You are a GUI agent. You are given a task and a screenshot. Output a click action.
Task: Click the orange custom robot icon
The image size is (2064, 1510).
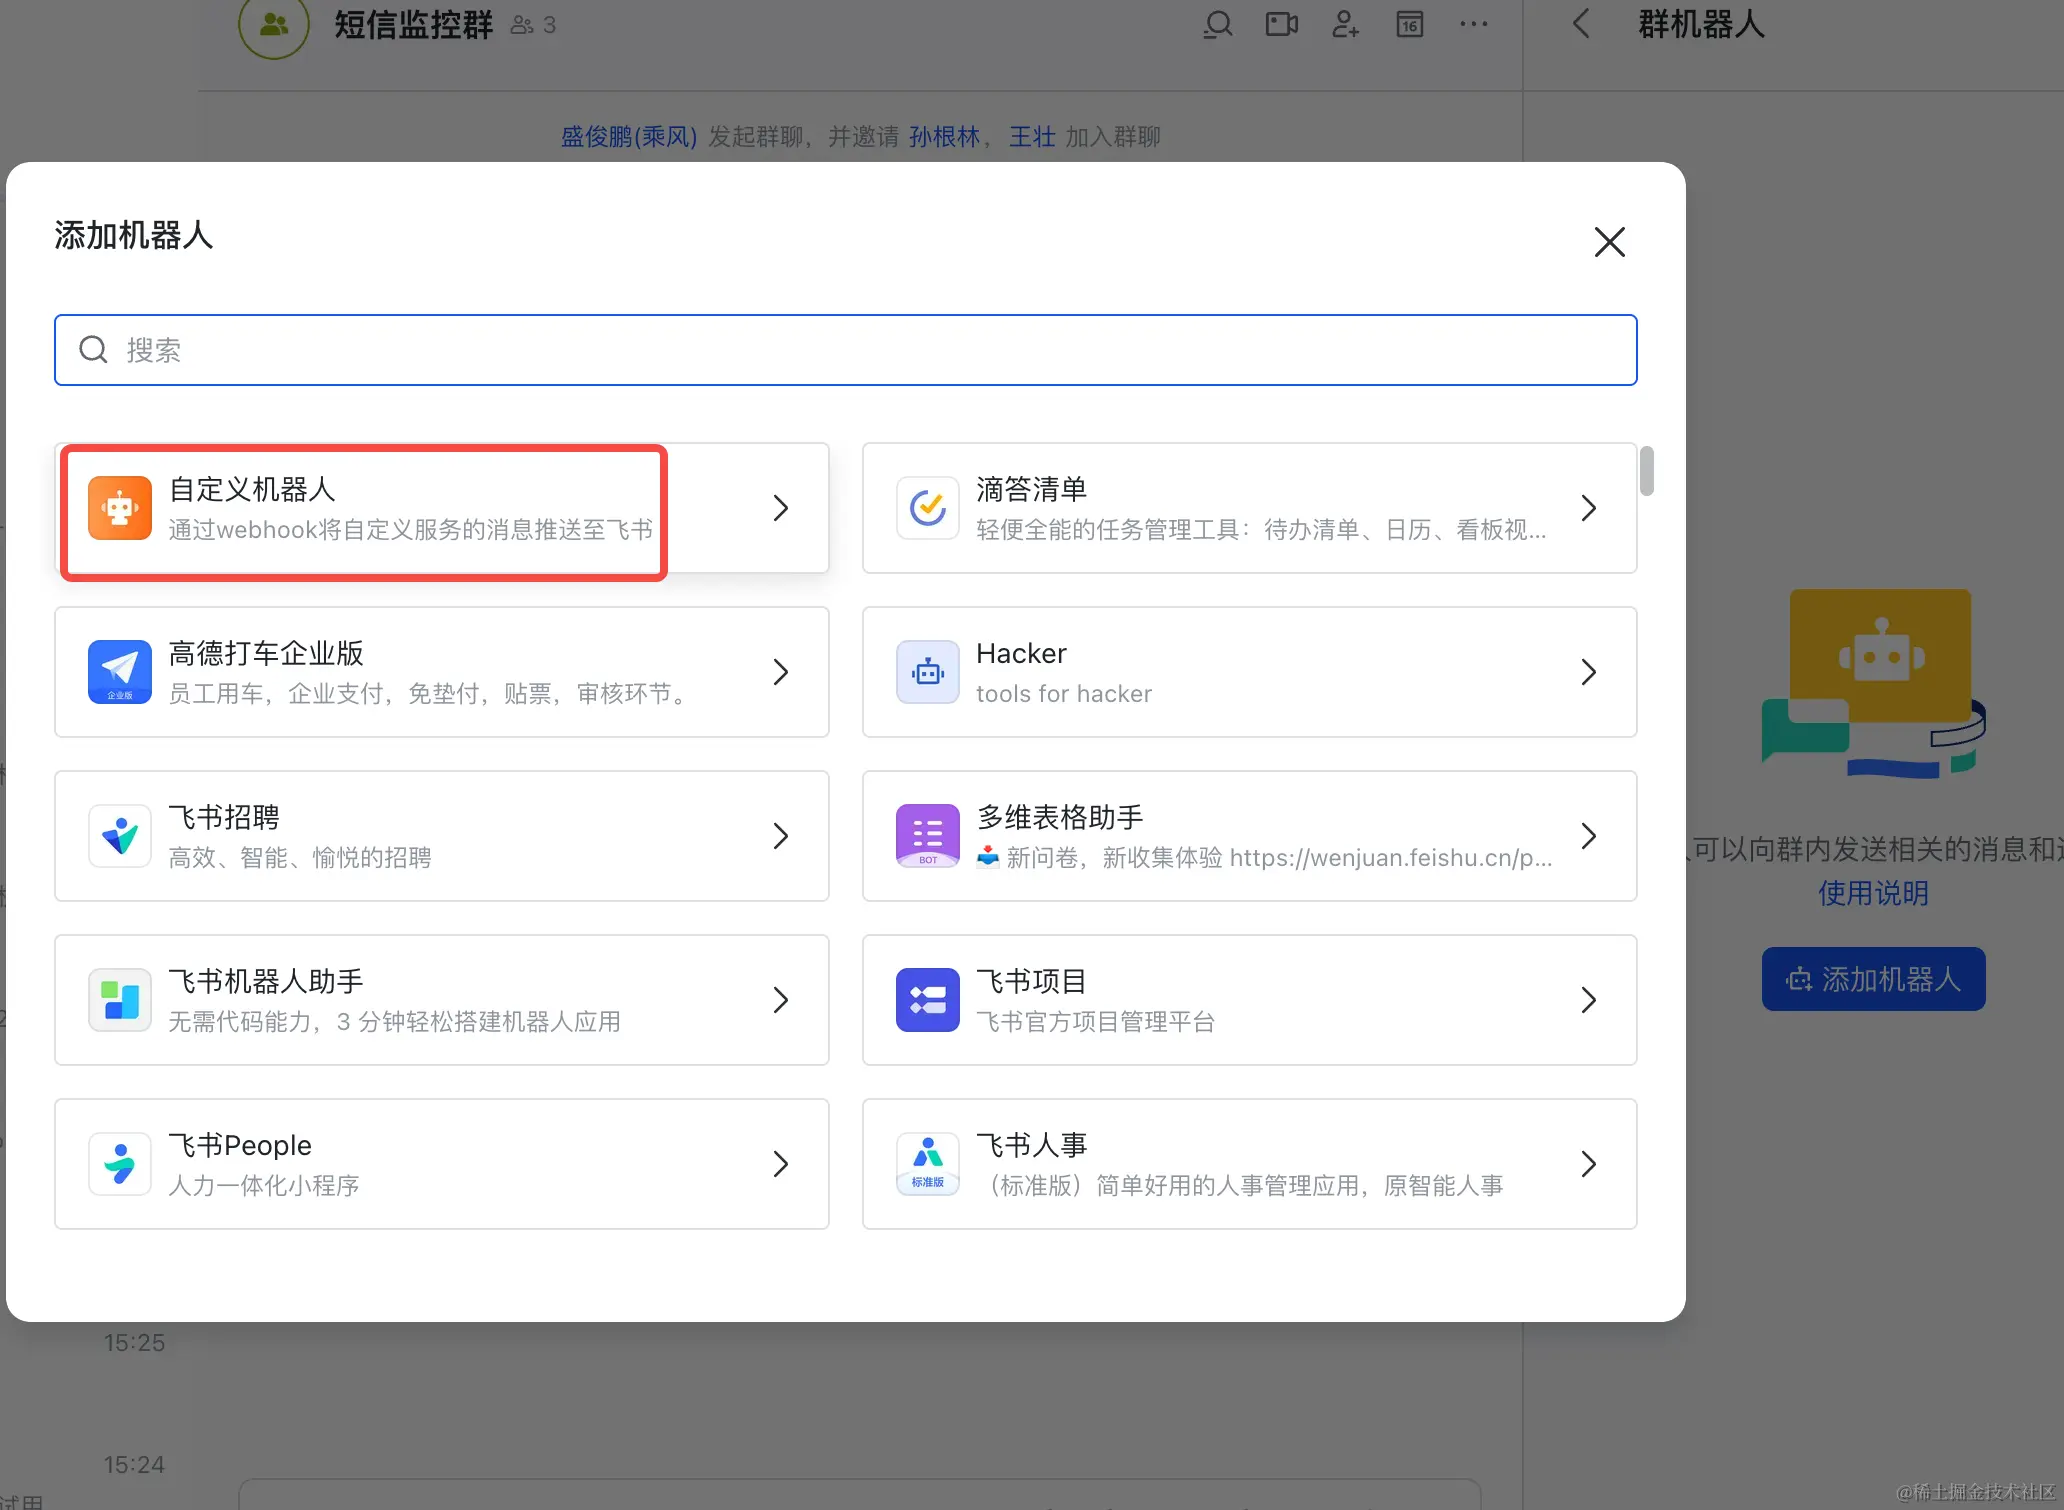[120, 508]
